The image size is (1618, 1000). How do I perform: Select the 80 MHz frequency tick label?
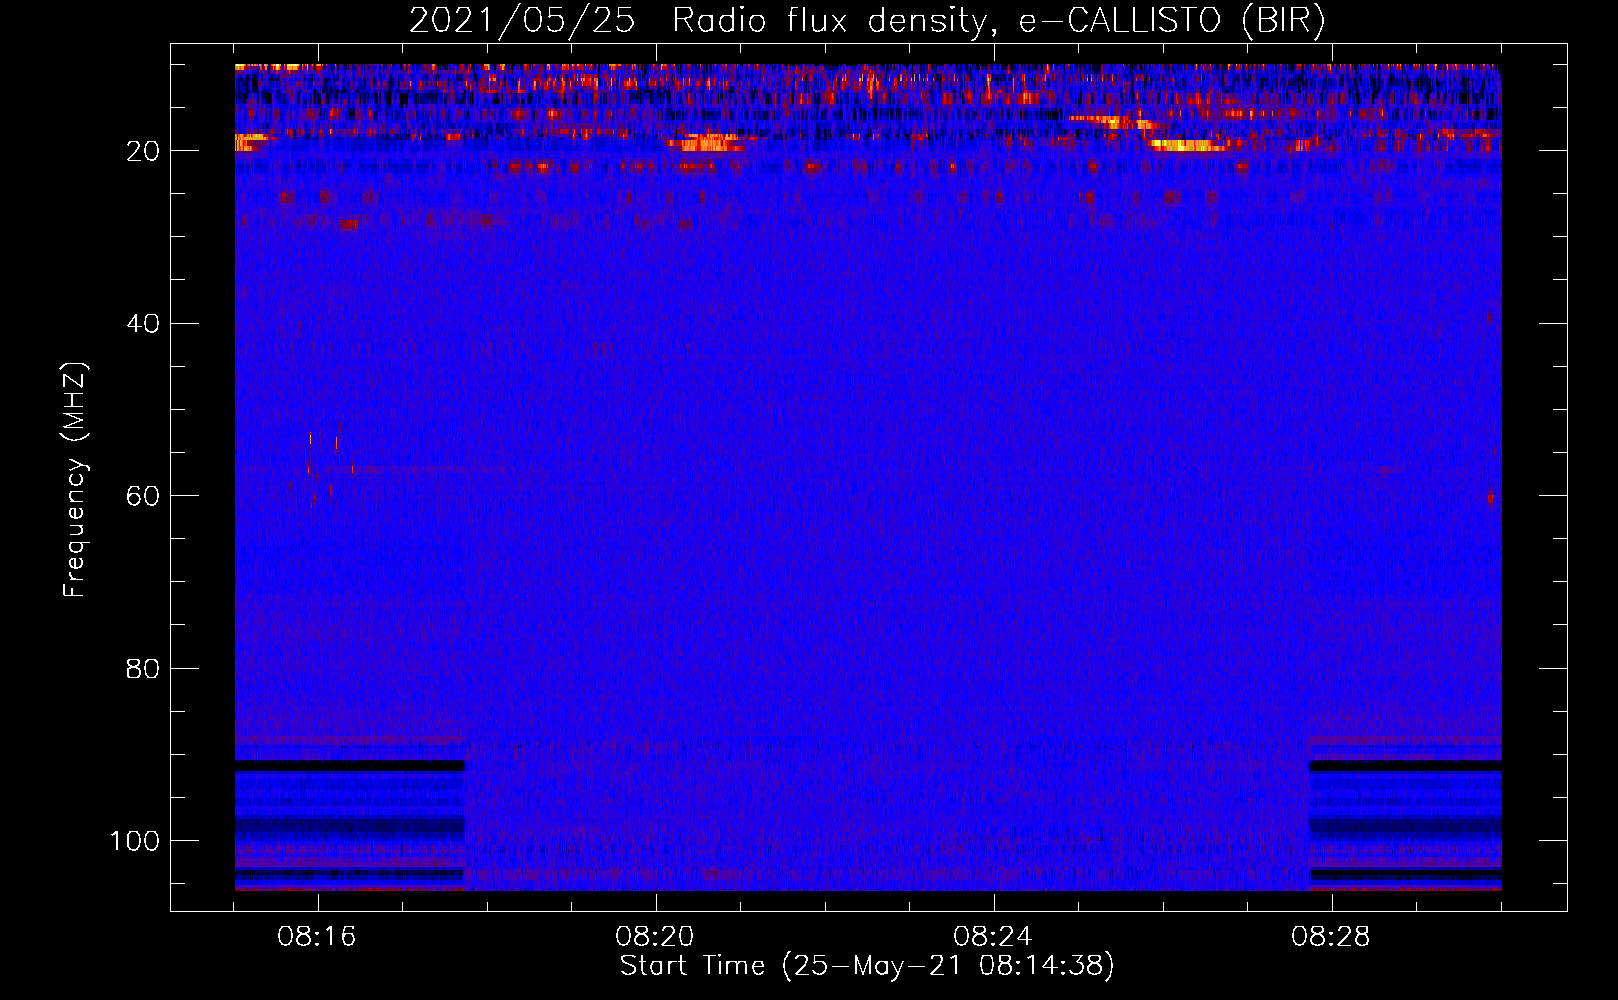(x=143, y=669)
